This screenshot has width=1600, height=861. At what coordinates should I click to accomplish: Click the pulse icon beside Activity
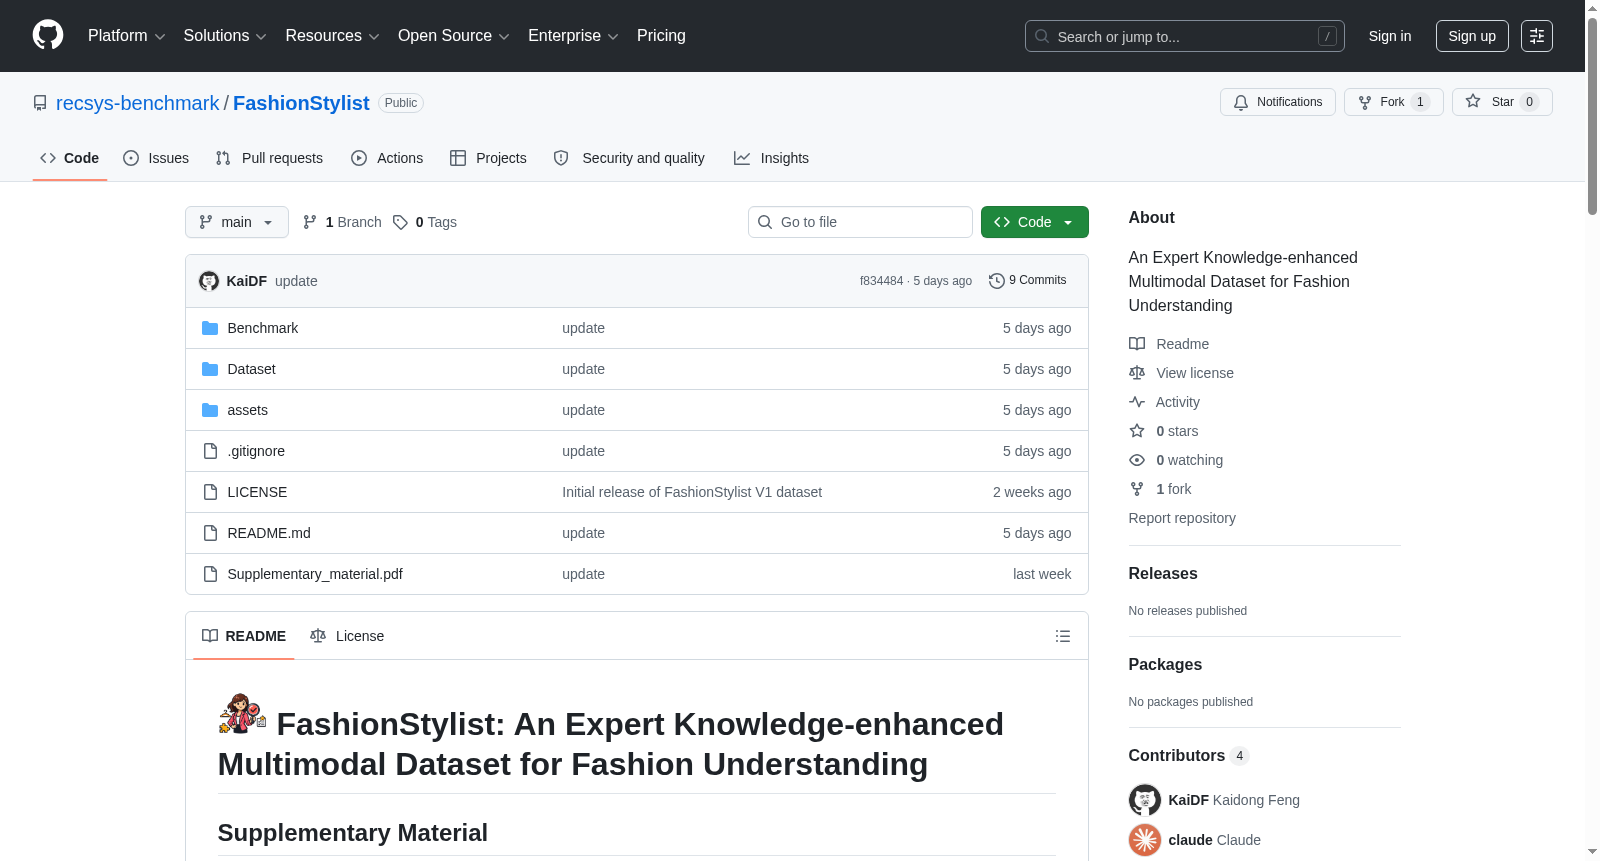tap(1137, 402)
